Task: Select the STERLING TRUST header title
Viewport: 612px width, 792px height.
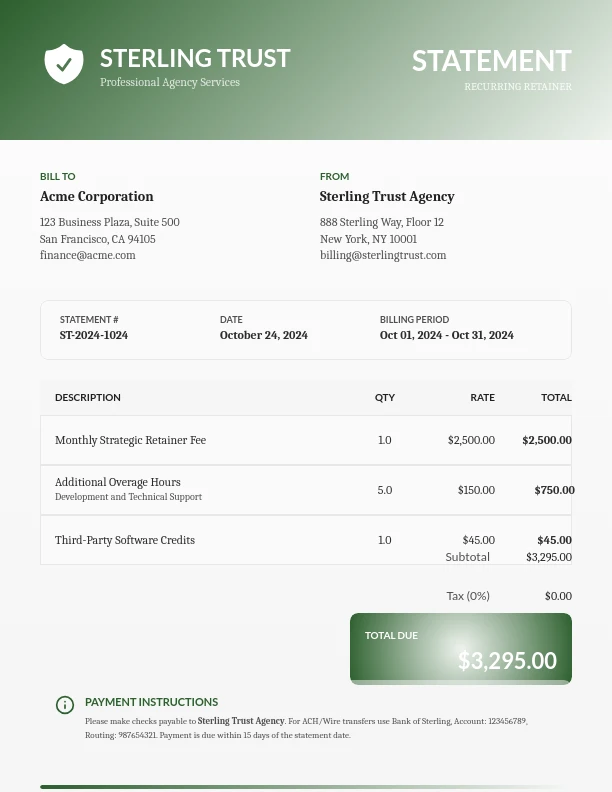Action: tap(195, 58)
